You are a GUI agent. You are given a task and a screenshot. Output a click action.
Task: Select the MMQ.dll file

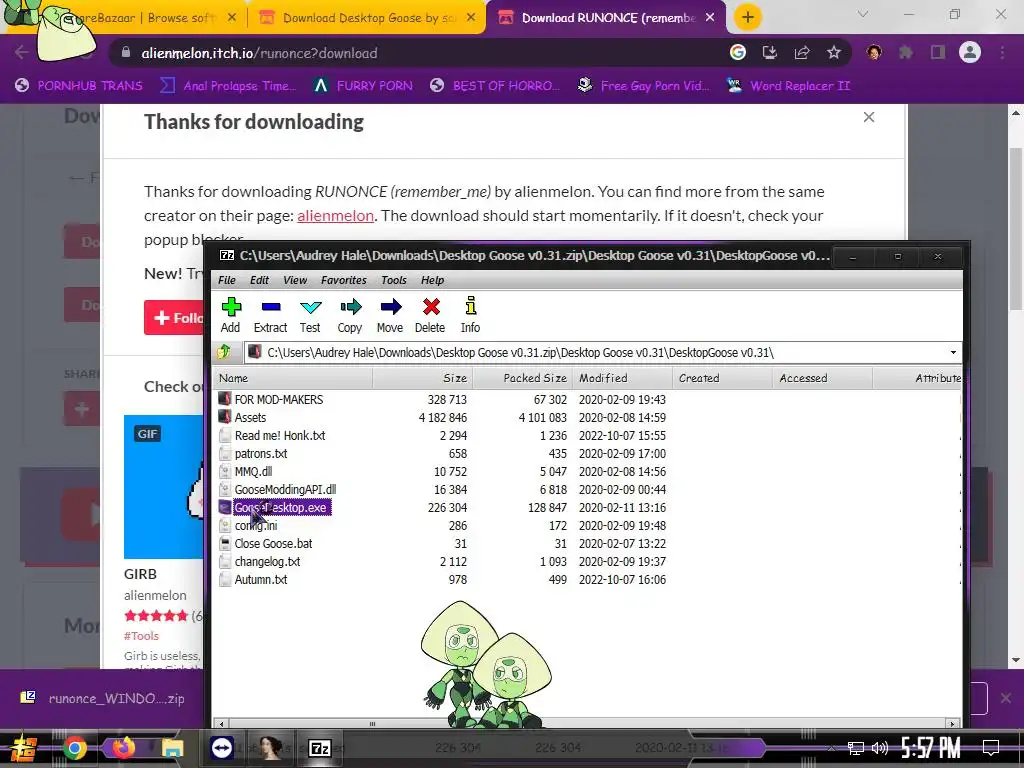253,472
